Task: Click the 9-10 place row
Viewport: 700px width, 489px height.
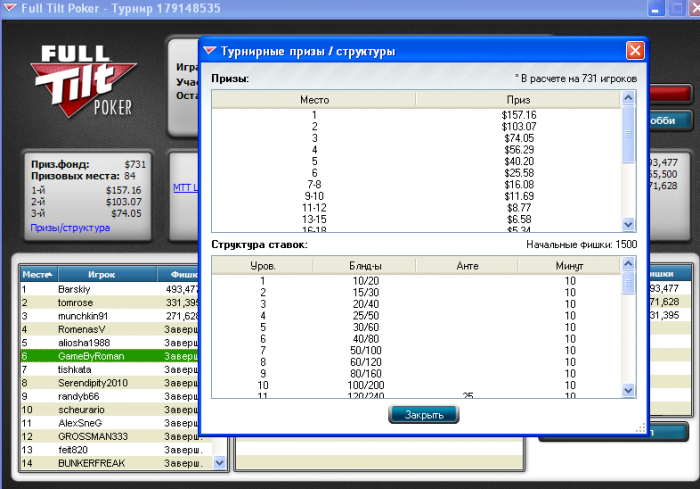Action: [417, 196]
